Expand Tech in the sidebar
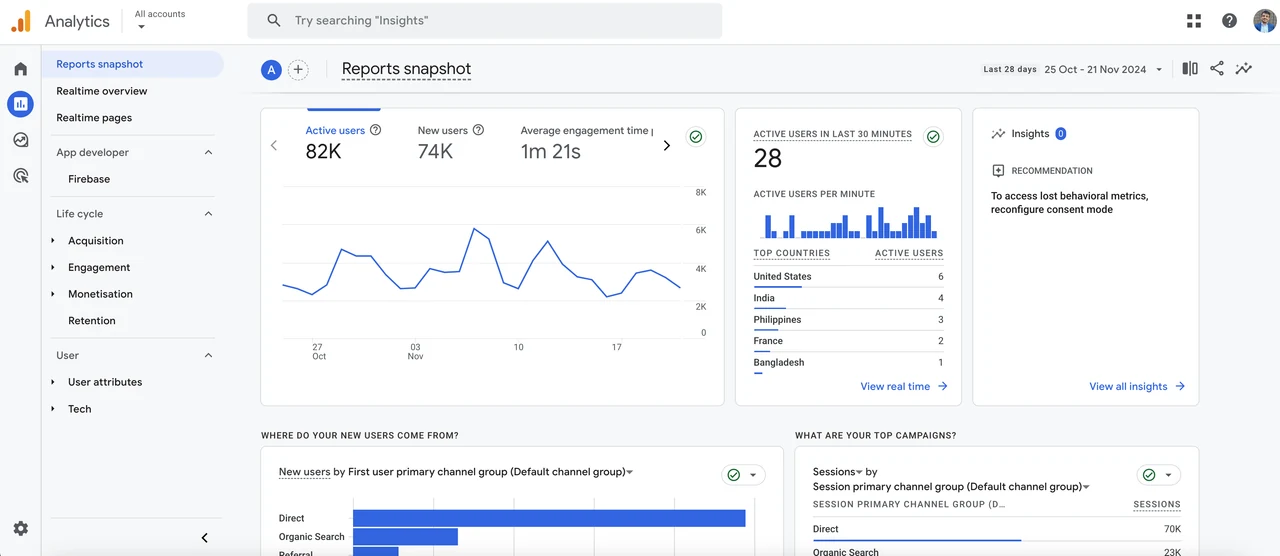The height and width of the screenshot is (556, 1280). 53,409
